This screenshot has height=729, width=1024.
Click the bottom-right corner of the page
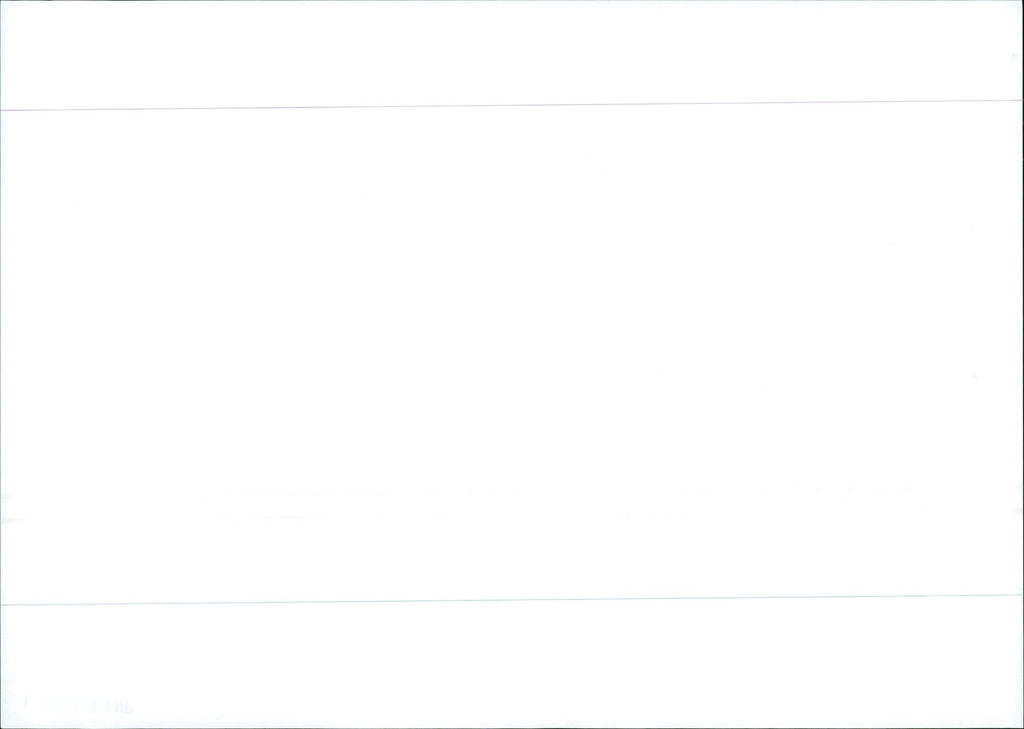[1020, 725]
